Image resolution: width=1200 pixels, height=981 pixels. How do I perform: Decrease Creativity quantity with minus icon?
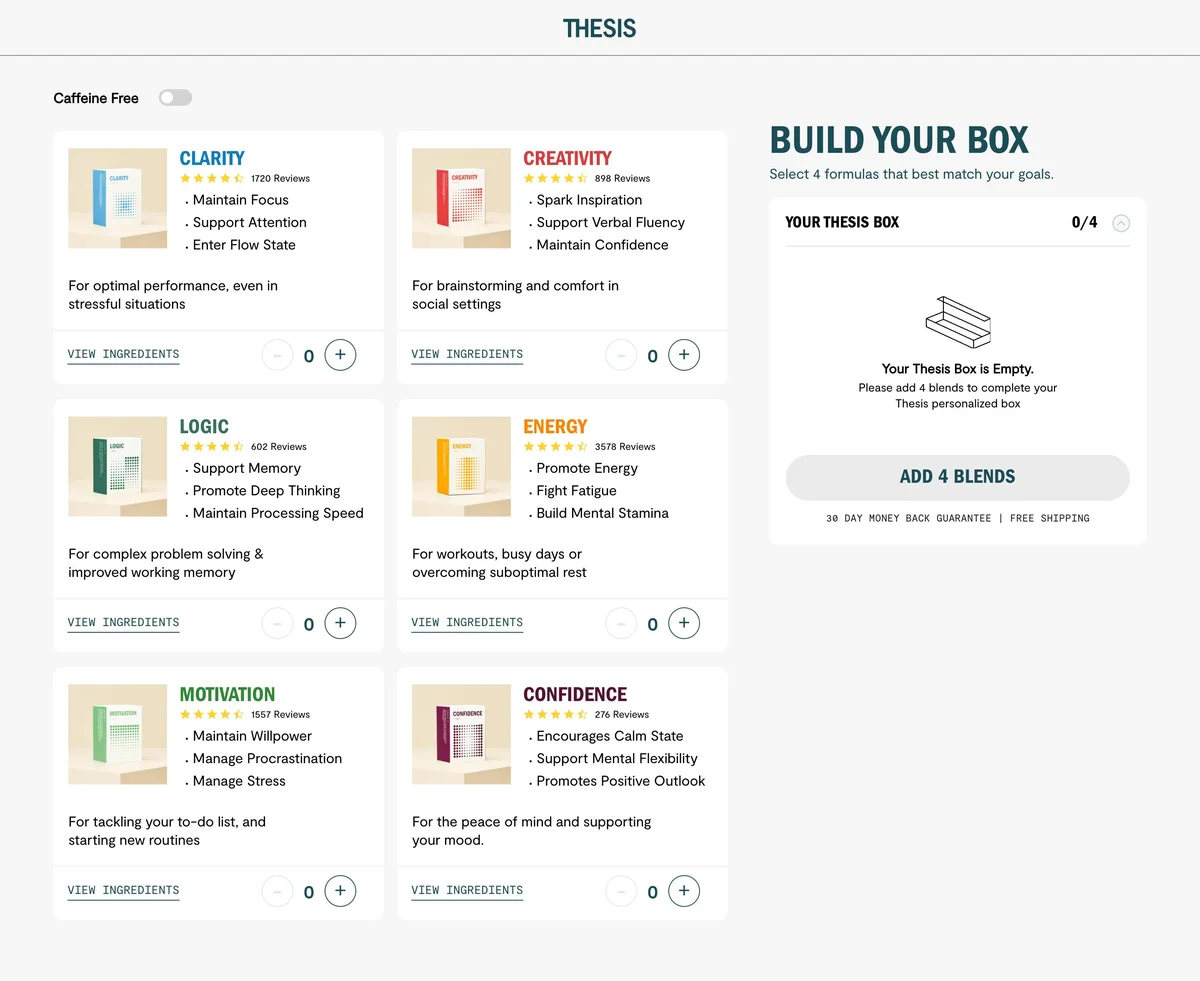point(621,354)
